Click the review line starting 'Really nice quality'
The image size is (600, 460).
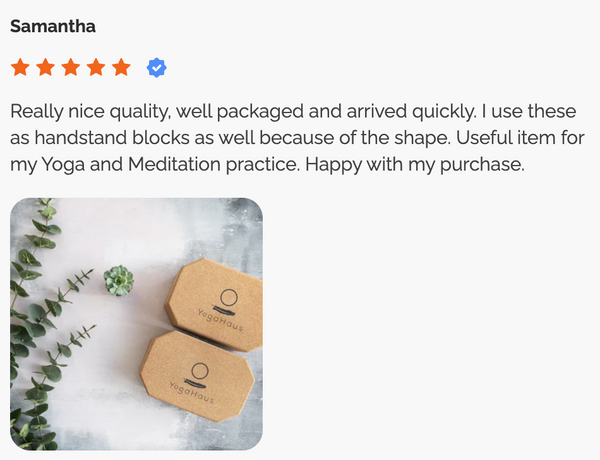pos(293,112)
